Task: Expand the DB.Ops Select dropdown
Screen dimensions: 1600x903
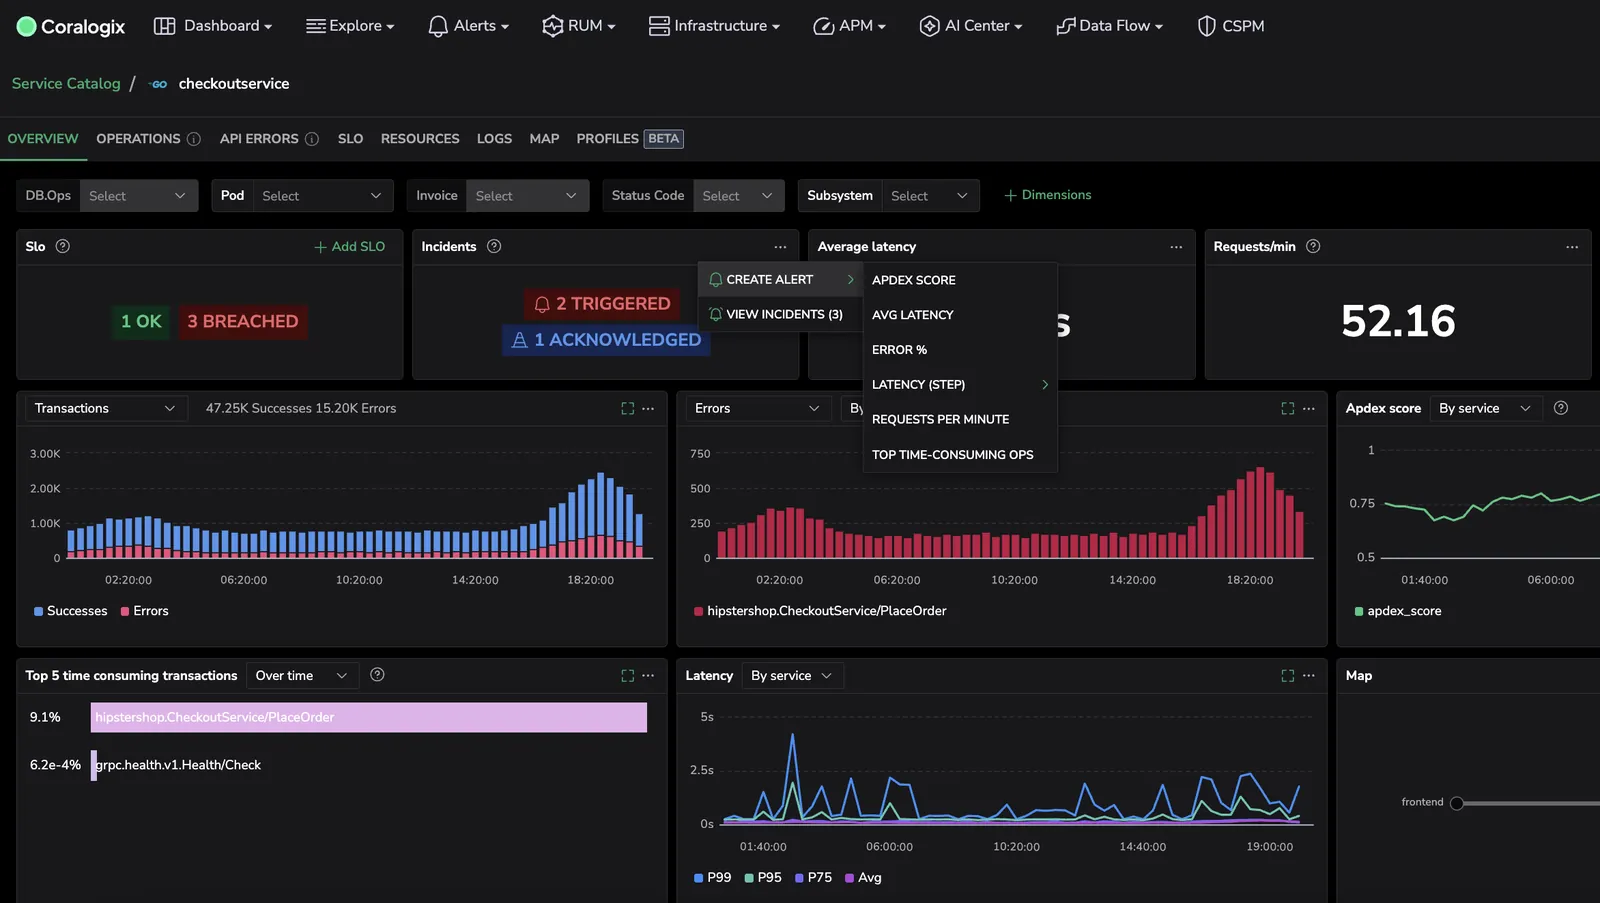Action: click(138, 196)
